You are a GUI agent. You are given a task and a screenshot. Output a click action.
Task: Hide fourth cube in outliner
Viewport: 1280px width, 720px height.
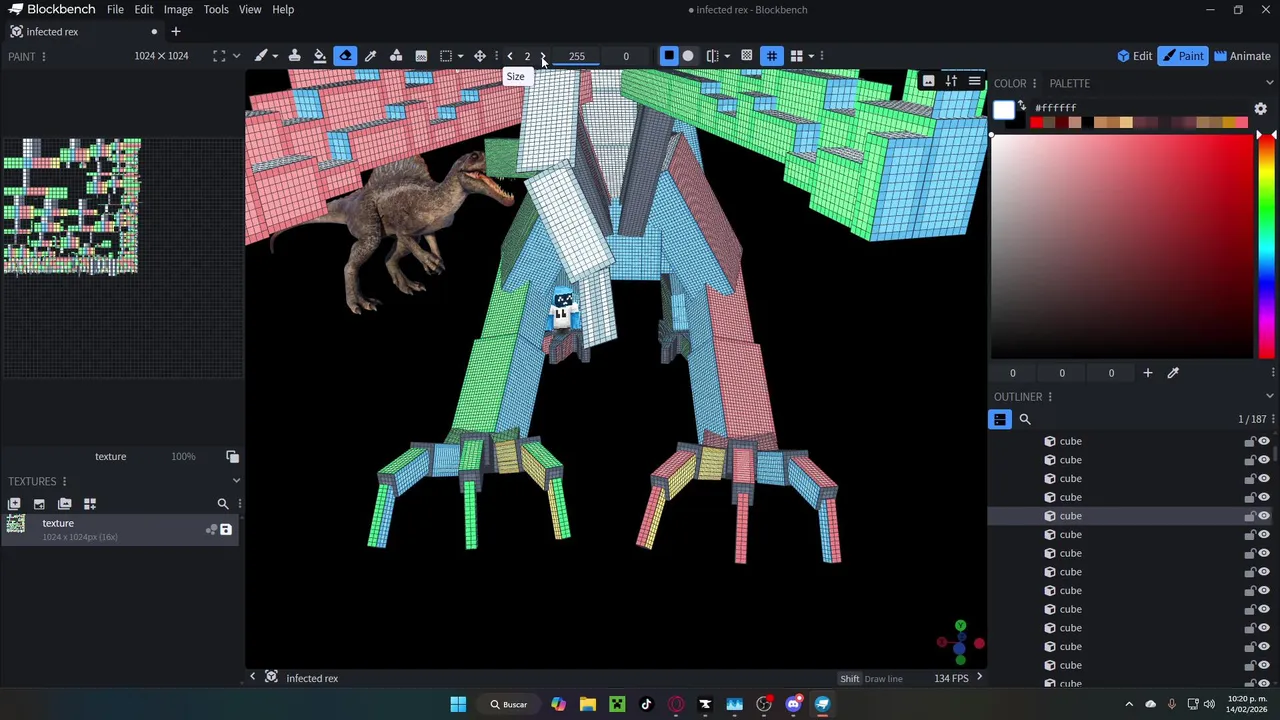pyautogui.click(x=1264, y=497)
